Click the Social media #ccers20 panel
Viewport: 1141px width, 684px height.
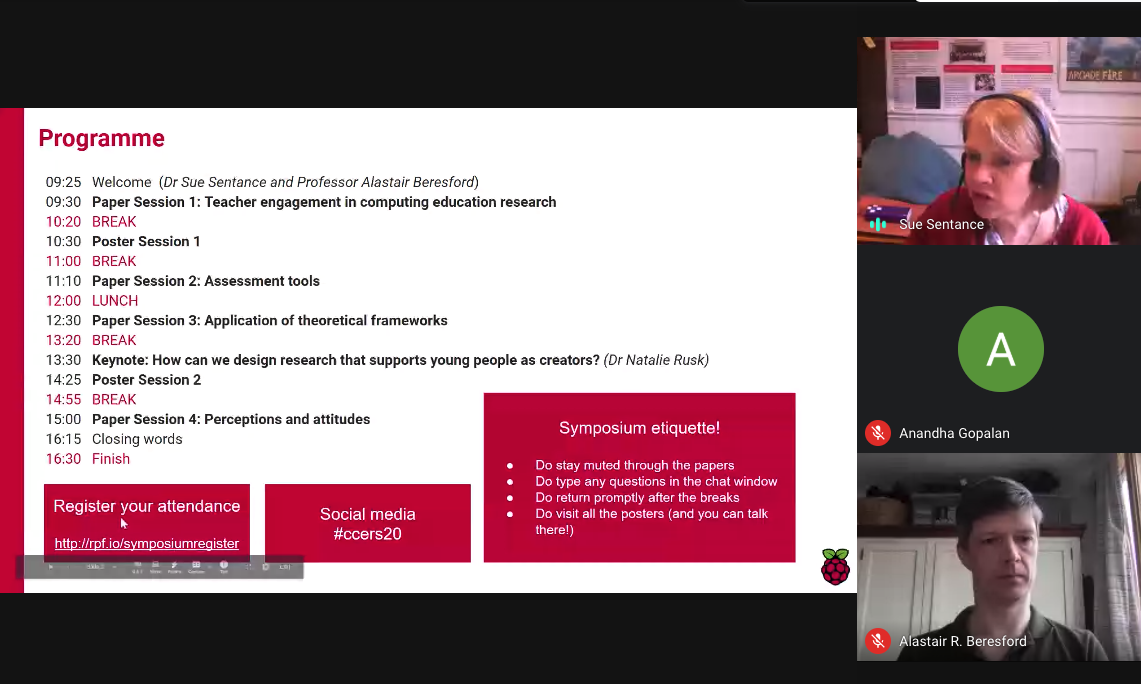click(x=367, y=522)
